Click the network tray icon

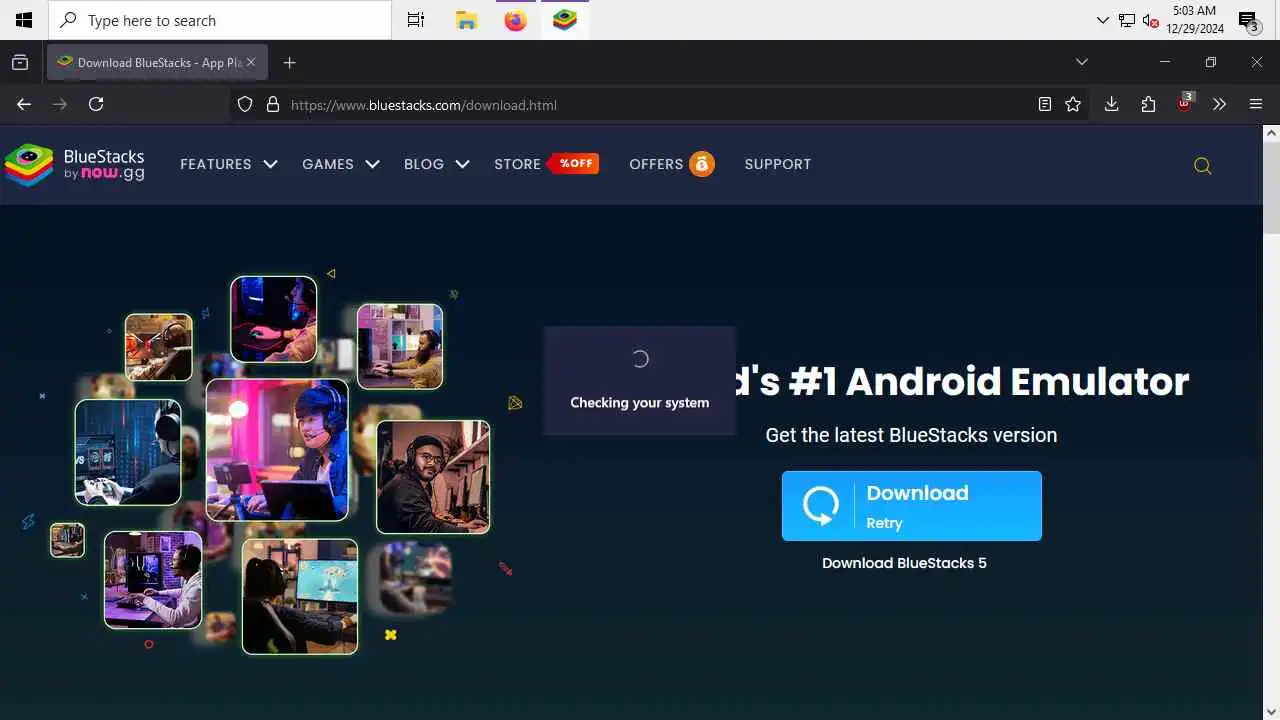pyautogui.click(x=1126, y=20)
